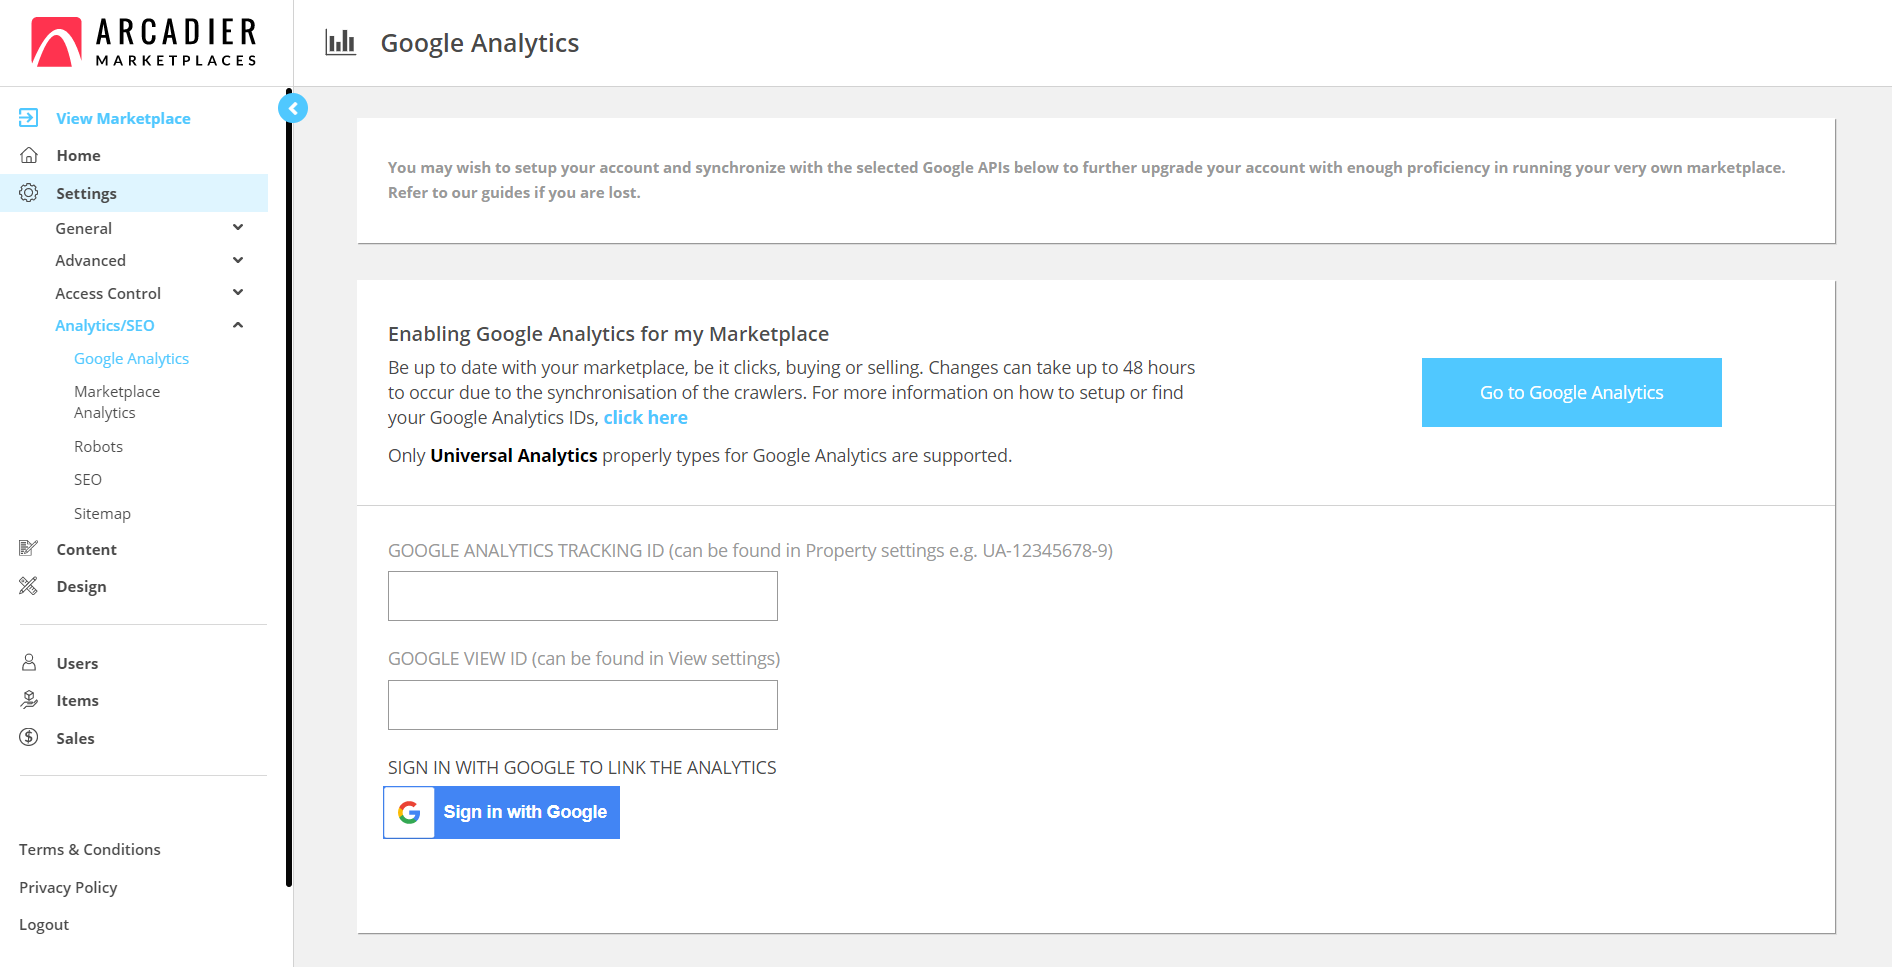Viewport: 1892px width, 967px height.
Task: Open Access Control section
Action: pyautogui.click(x=108, y=293)
